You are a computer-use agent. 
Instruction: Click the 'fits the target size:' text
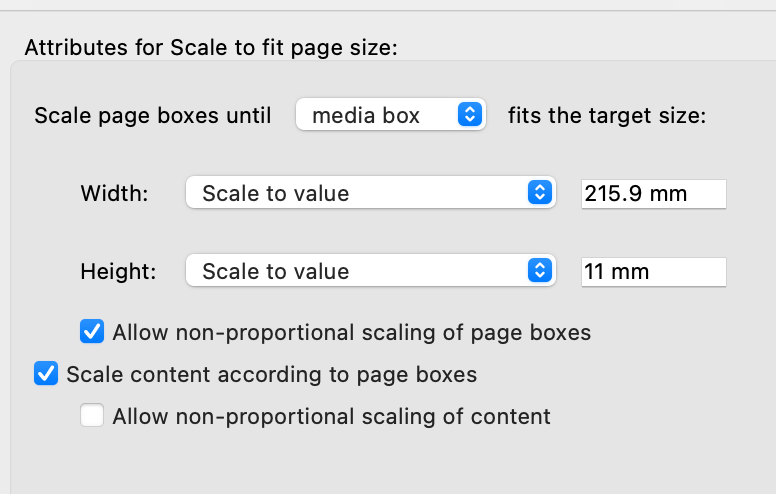coord(607,115)
